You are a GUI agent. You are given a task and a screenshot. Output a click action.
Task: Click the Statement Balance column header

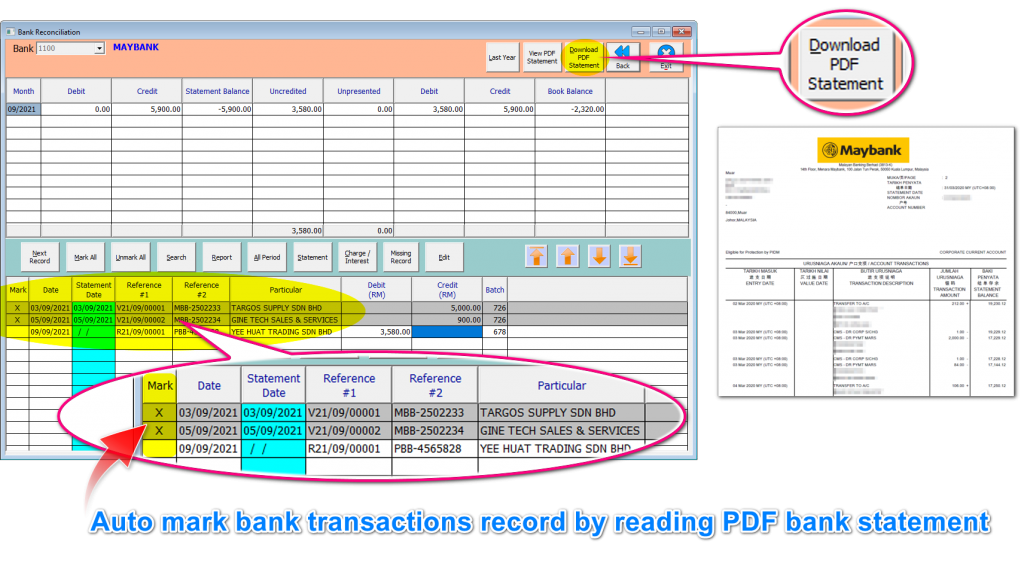click(217, 91)
